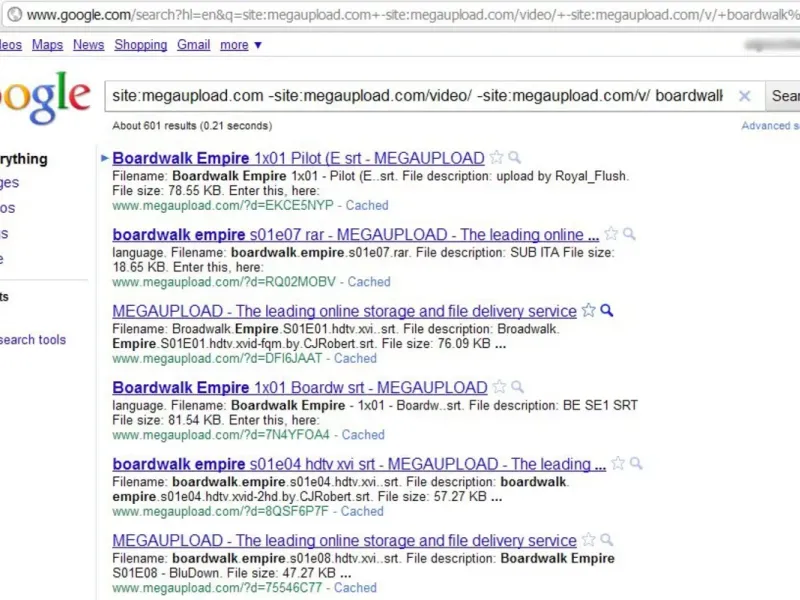Click magnifier beside Broadwalk.Empire.S01E01 result
The image size is (800, 600).
coord(607,310)
